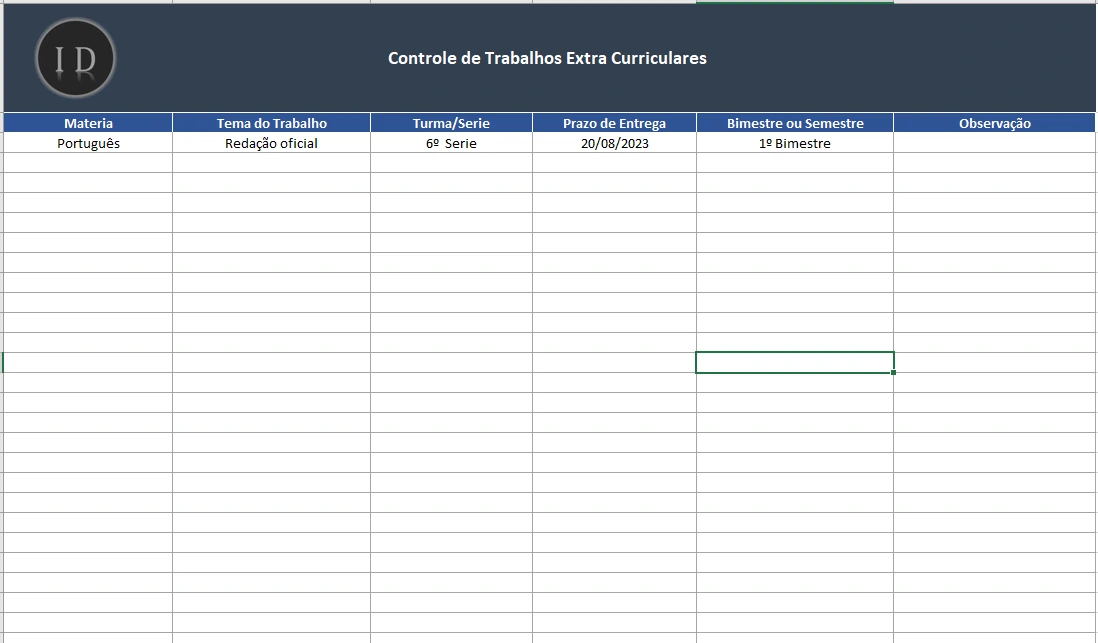Select the 'Materia' column header cell
Image resolution: width=1098 pixels, height=643 pixels.
[x=88, y=123]
